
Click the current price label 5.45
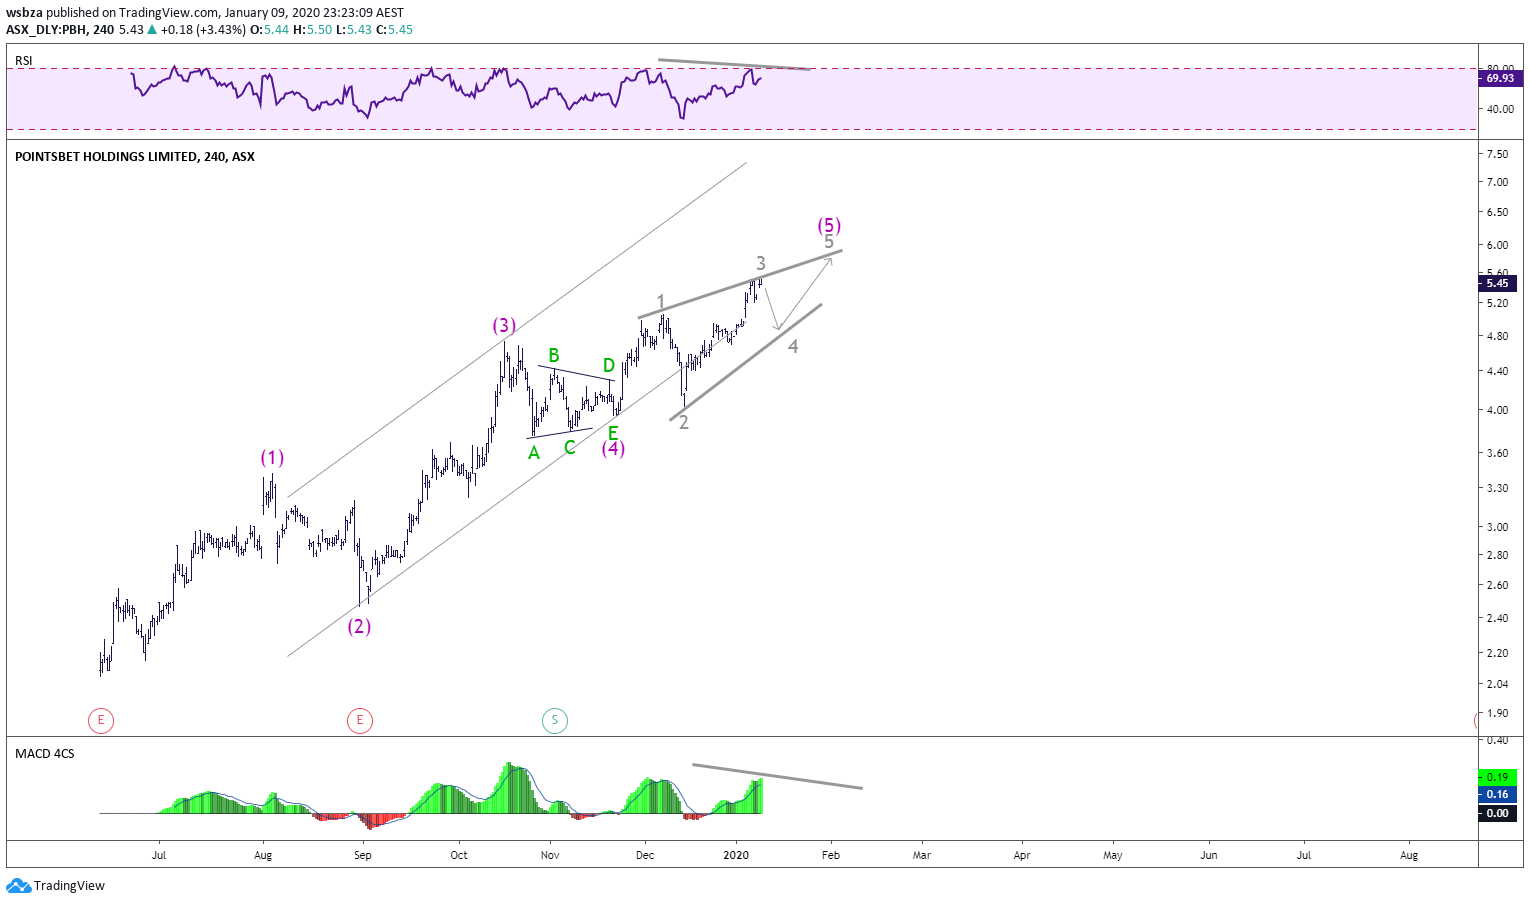tap(1497, 283)
